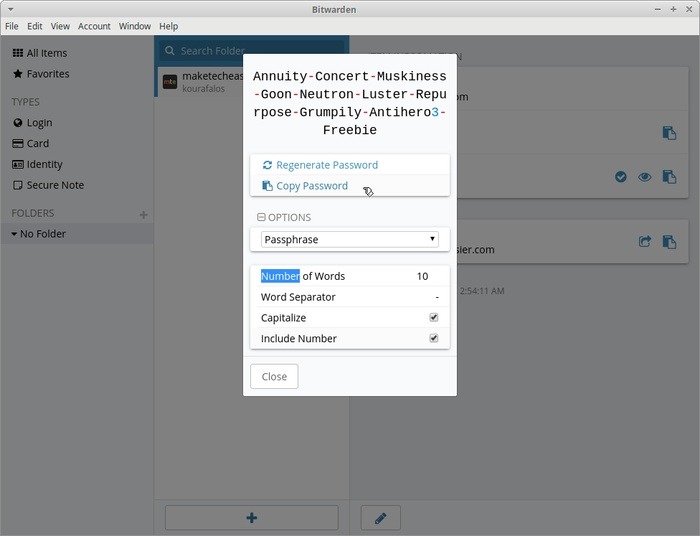The height and width of the screenshot is (536, 700).
Task: Filter by Identity type
Action: coord(38,164)
